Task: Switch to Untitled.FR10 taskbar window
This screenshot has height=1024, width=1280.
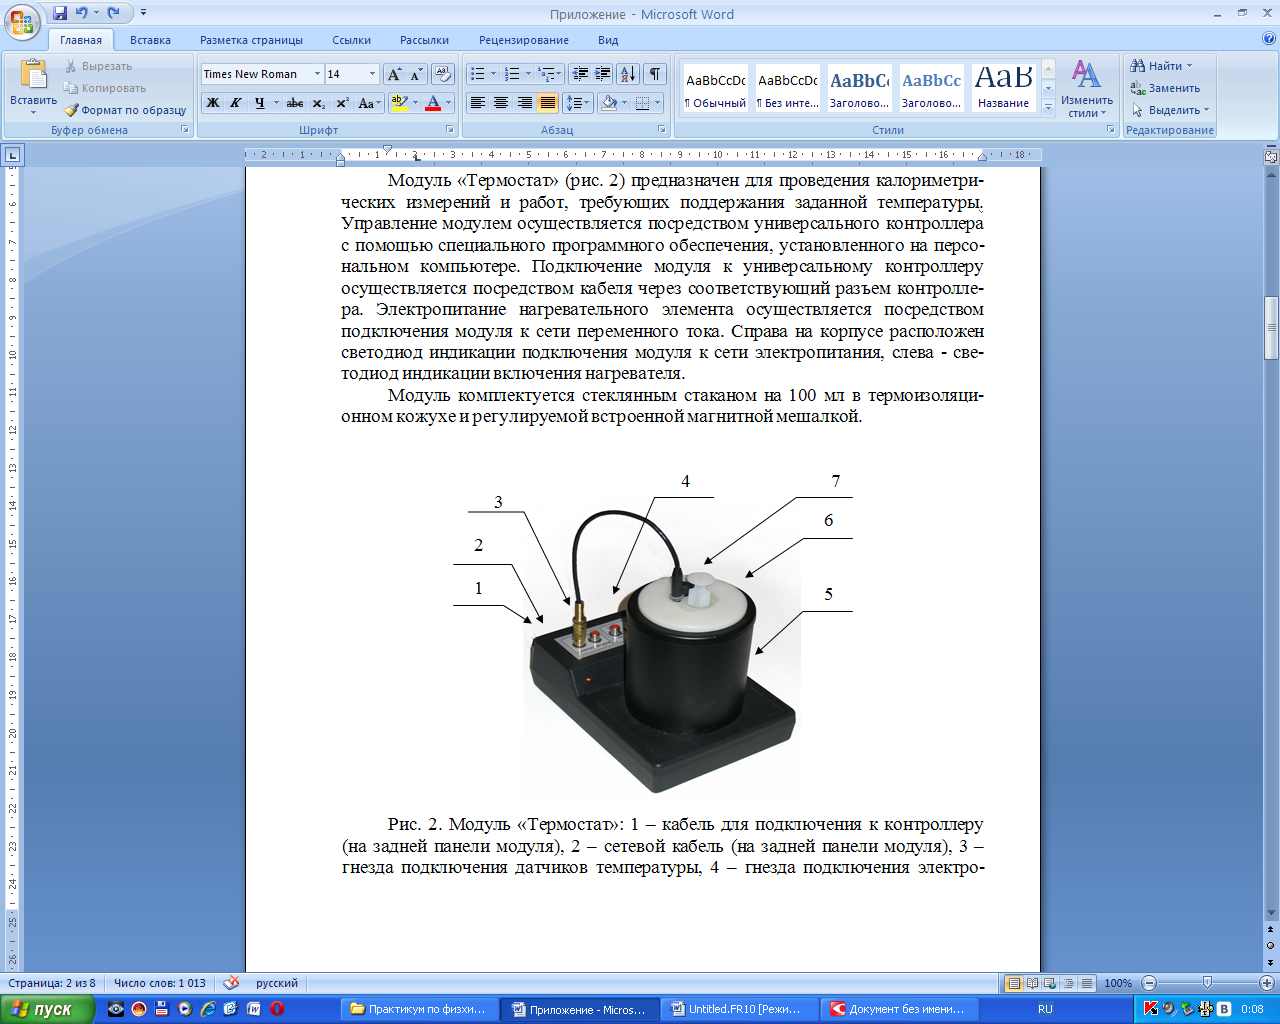Action: [x=740, y=1009]
